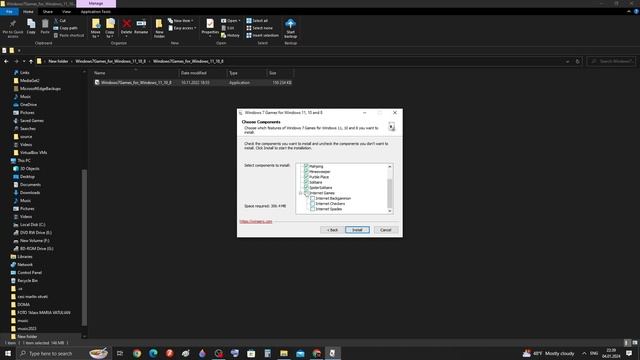Click Select all in ribbon
The width and height of the screenshot is (640, 360).
(257, 20)
